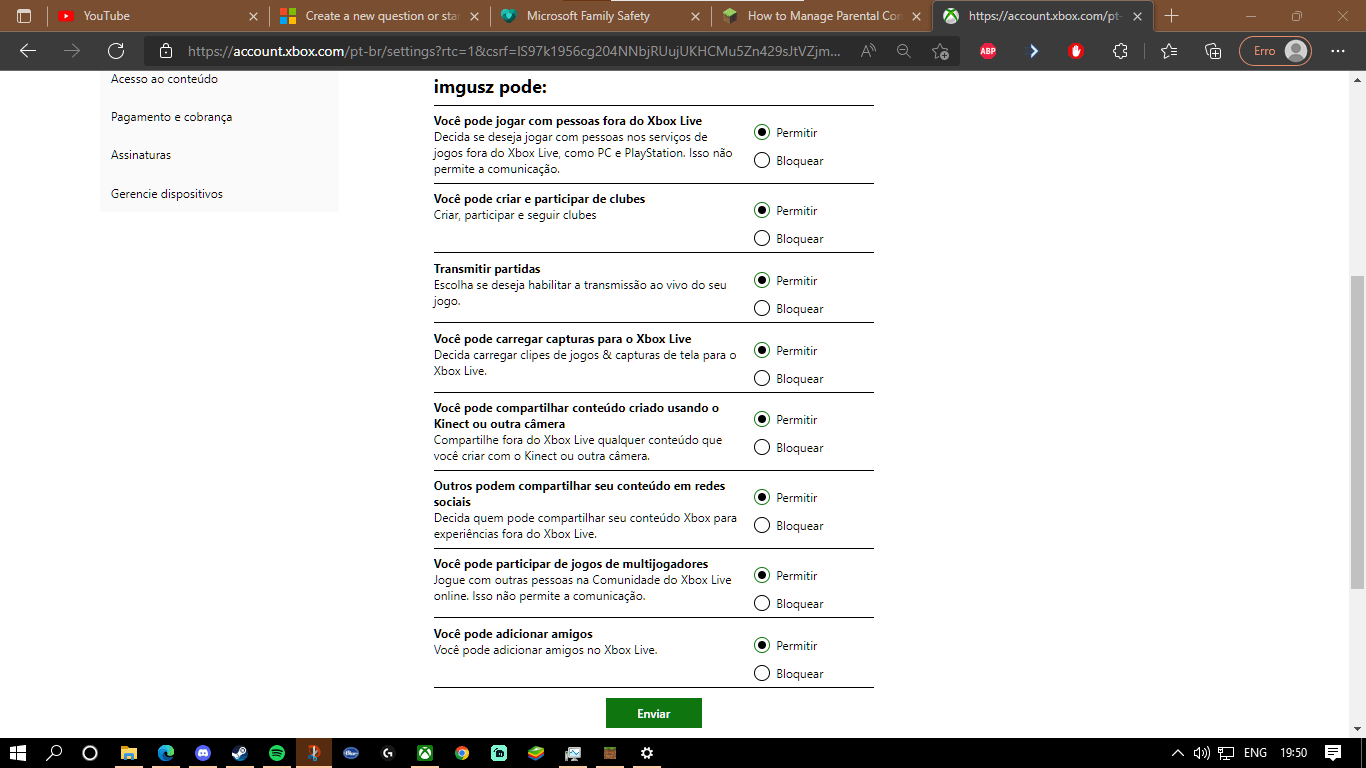The image size is (1366, 768).
Task: Open the ENG language indicator
Action: 1255,753
